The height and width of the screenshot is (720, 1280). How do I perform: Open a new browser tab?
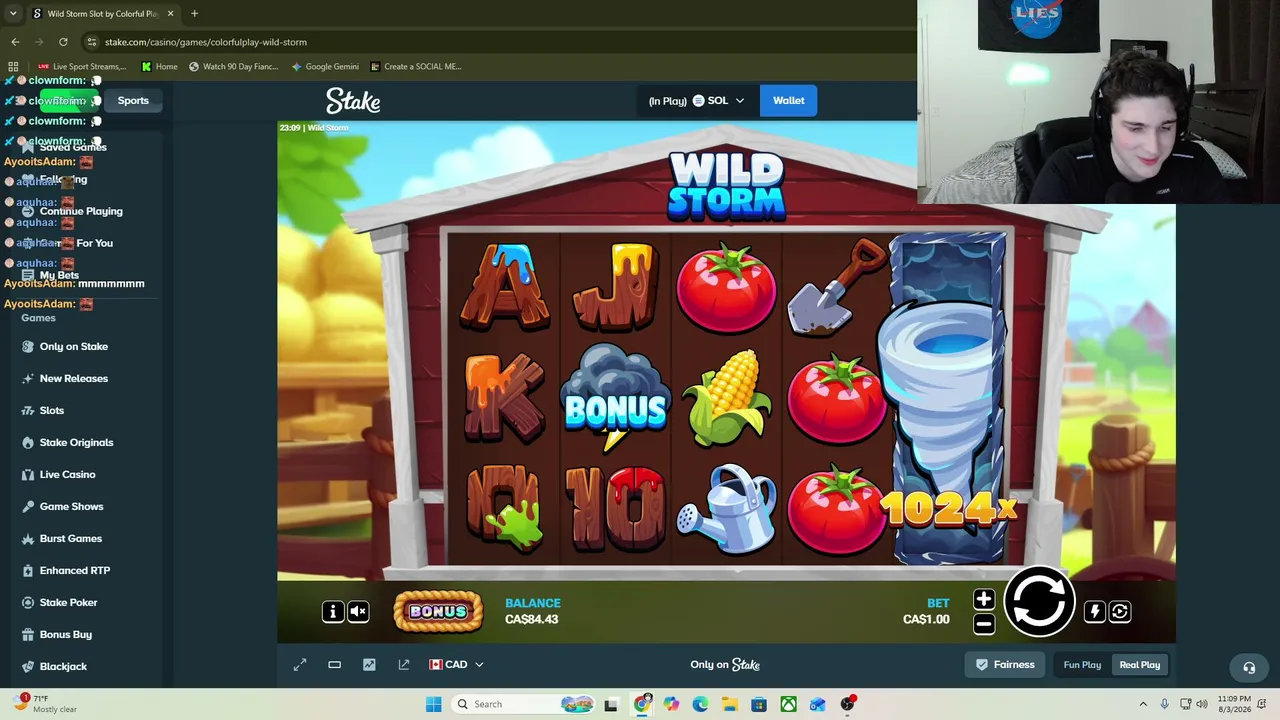coord(194,13)
